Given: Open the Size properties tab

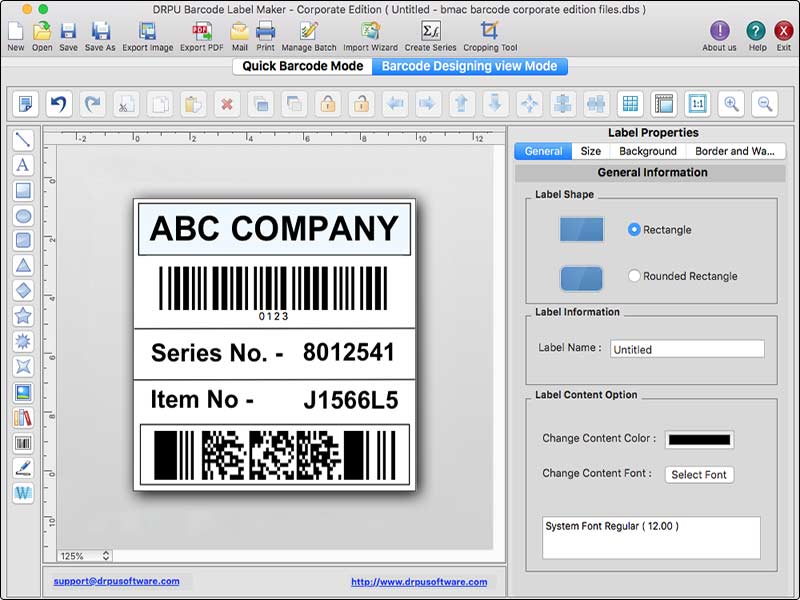Looking at the screenshot, I should tap(590, 151).
